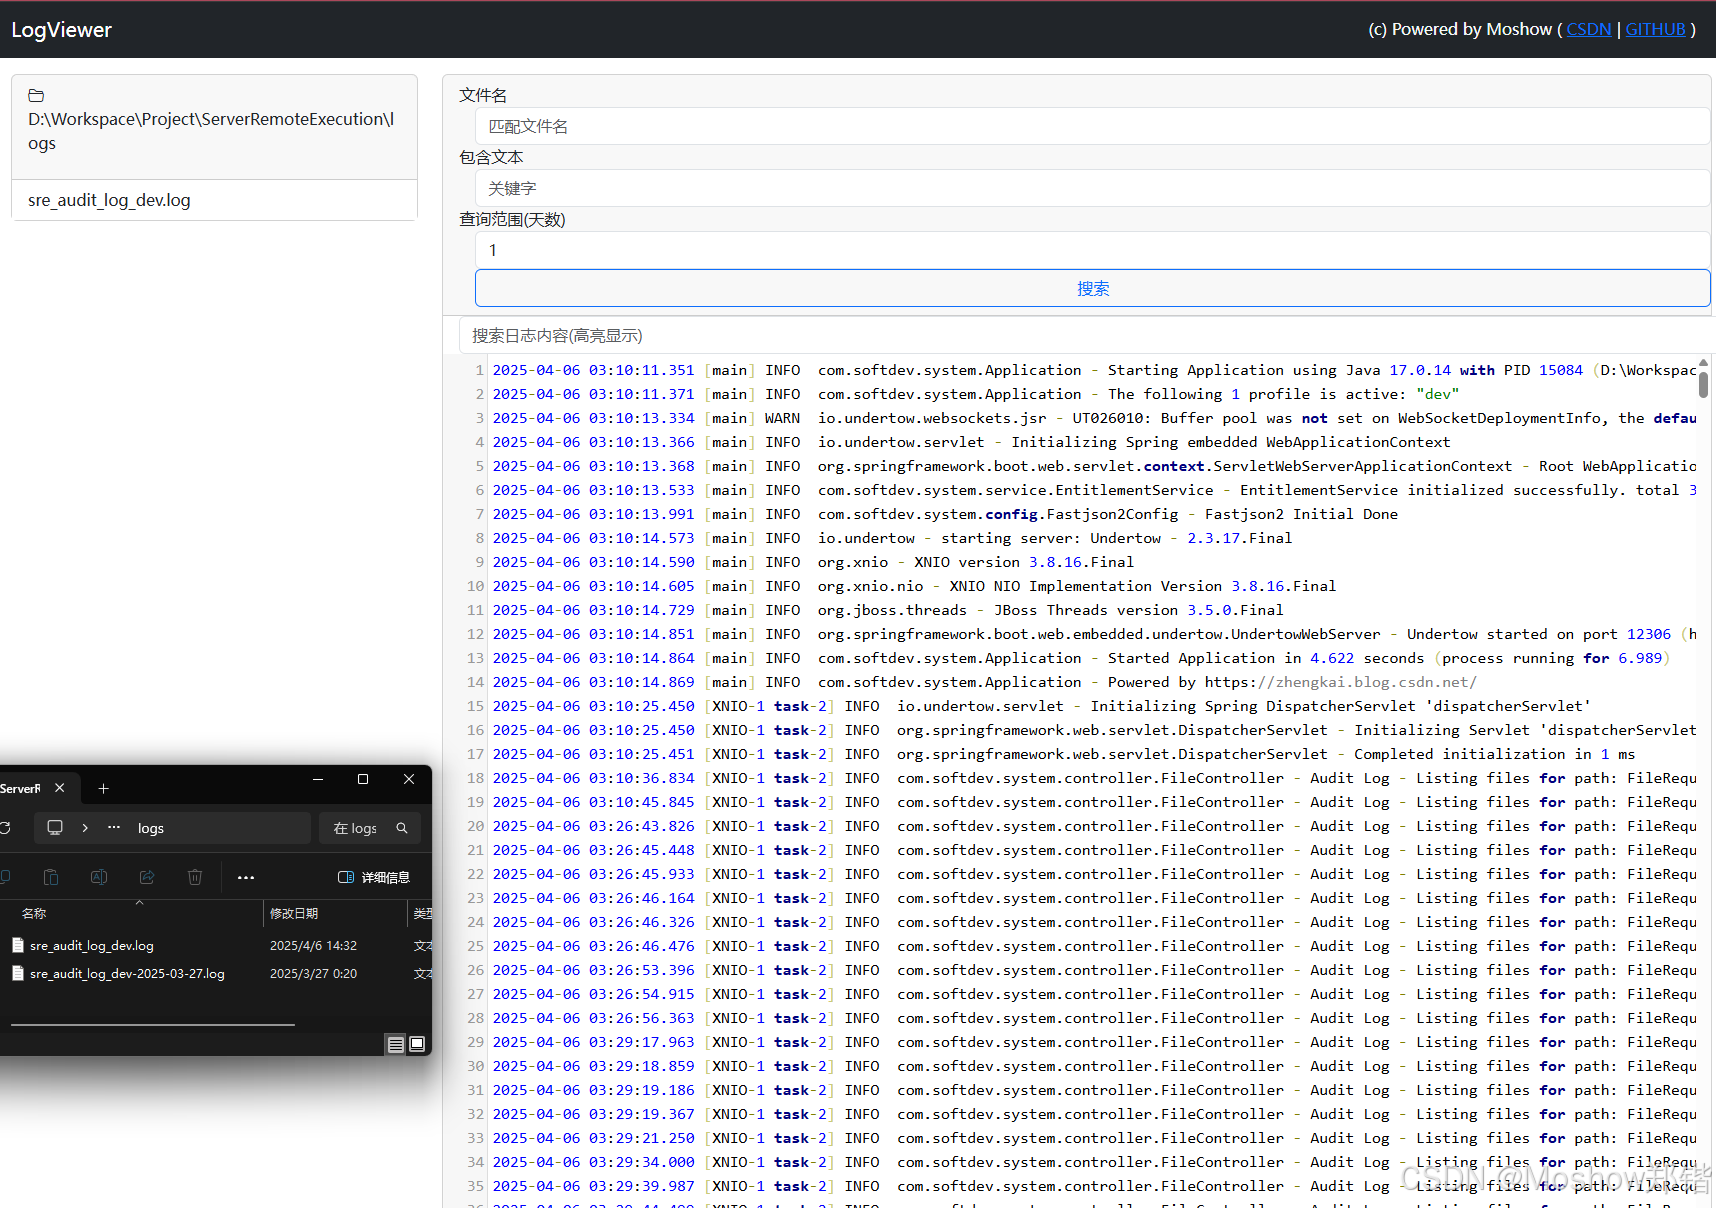
Task: Switch Explorer to large thumbnails view
Action: pyautogui.click(x=417, y=1044)
